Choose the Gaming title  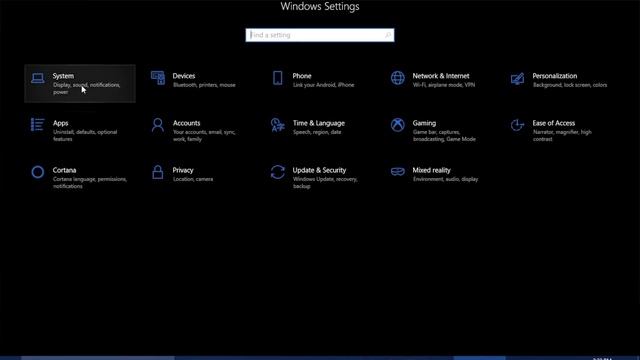(424, 123)
